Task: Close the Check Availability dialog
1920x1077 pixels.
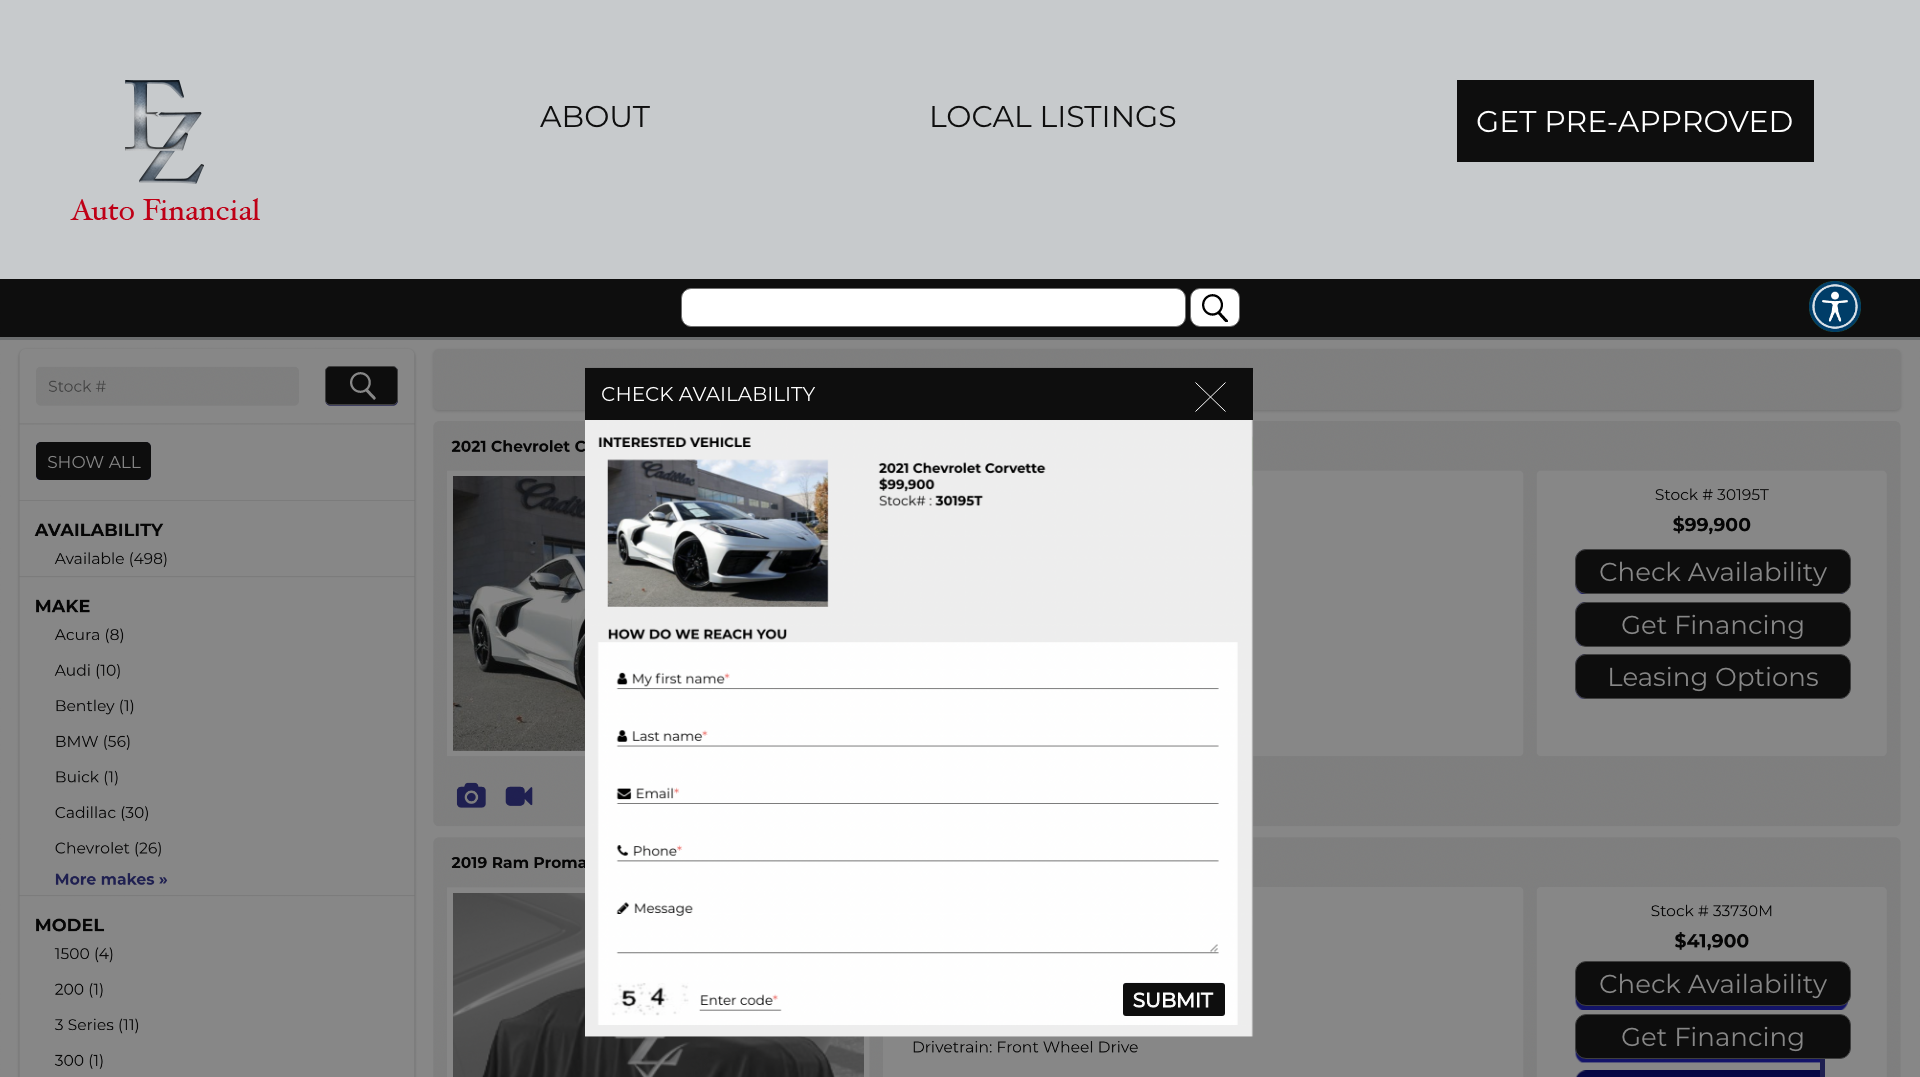Action: pyautogui.click(x=1210, y=397)
